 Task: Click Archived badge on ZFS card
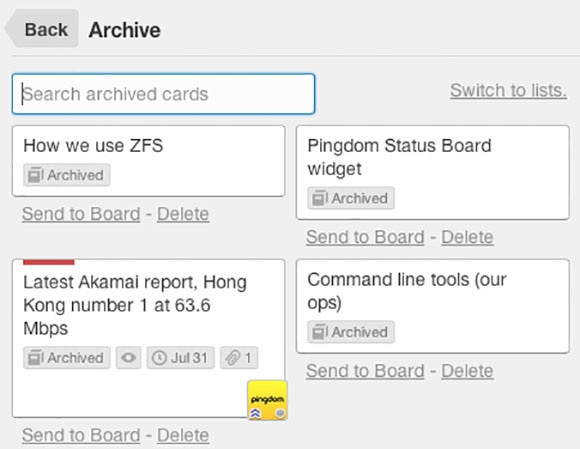67,175
